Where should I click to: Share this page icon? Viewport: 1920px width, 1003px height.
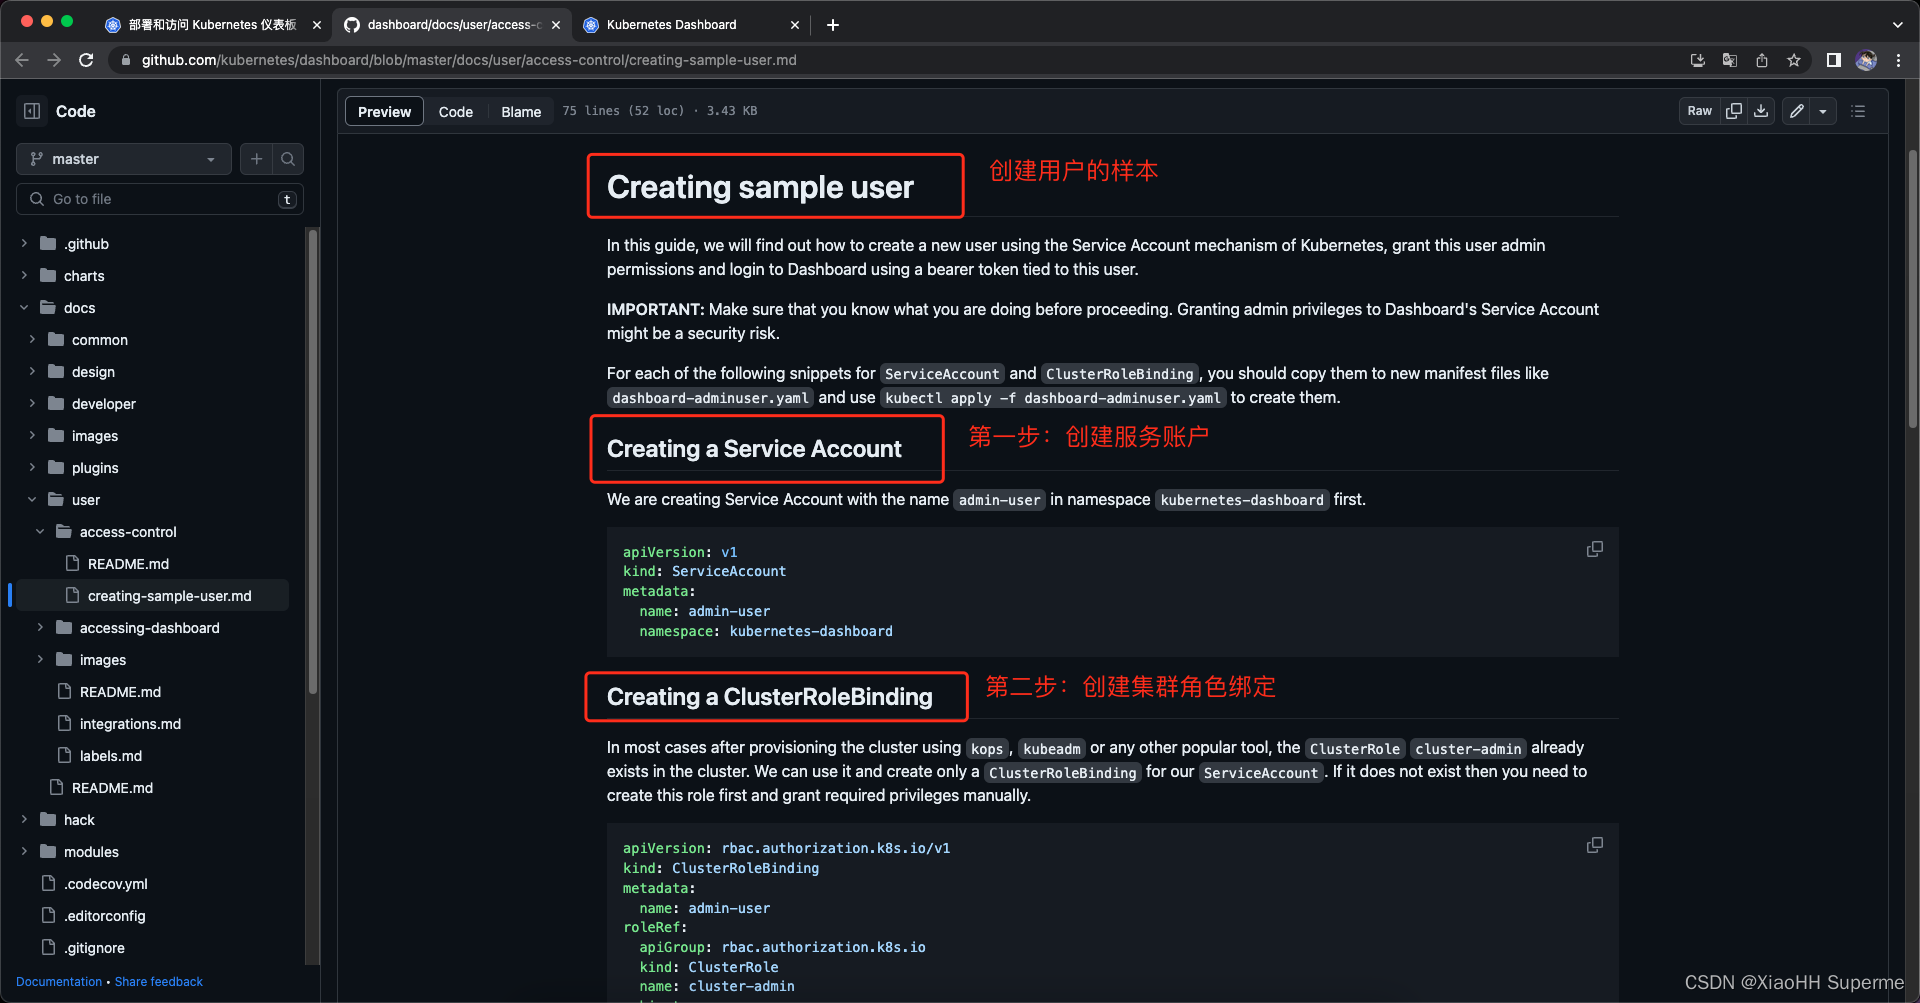pos(1762,60)
